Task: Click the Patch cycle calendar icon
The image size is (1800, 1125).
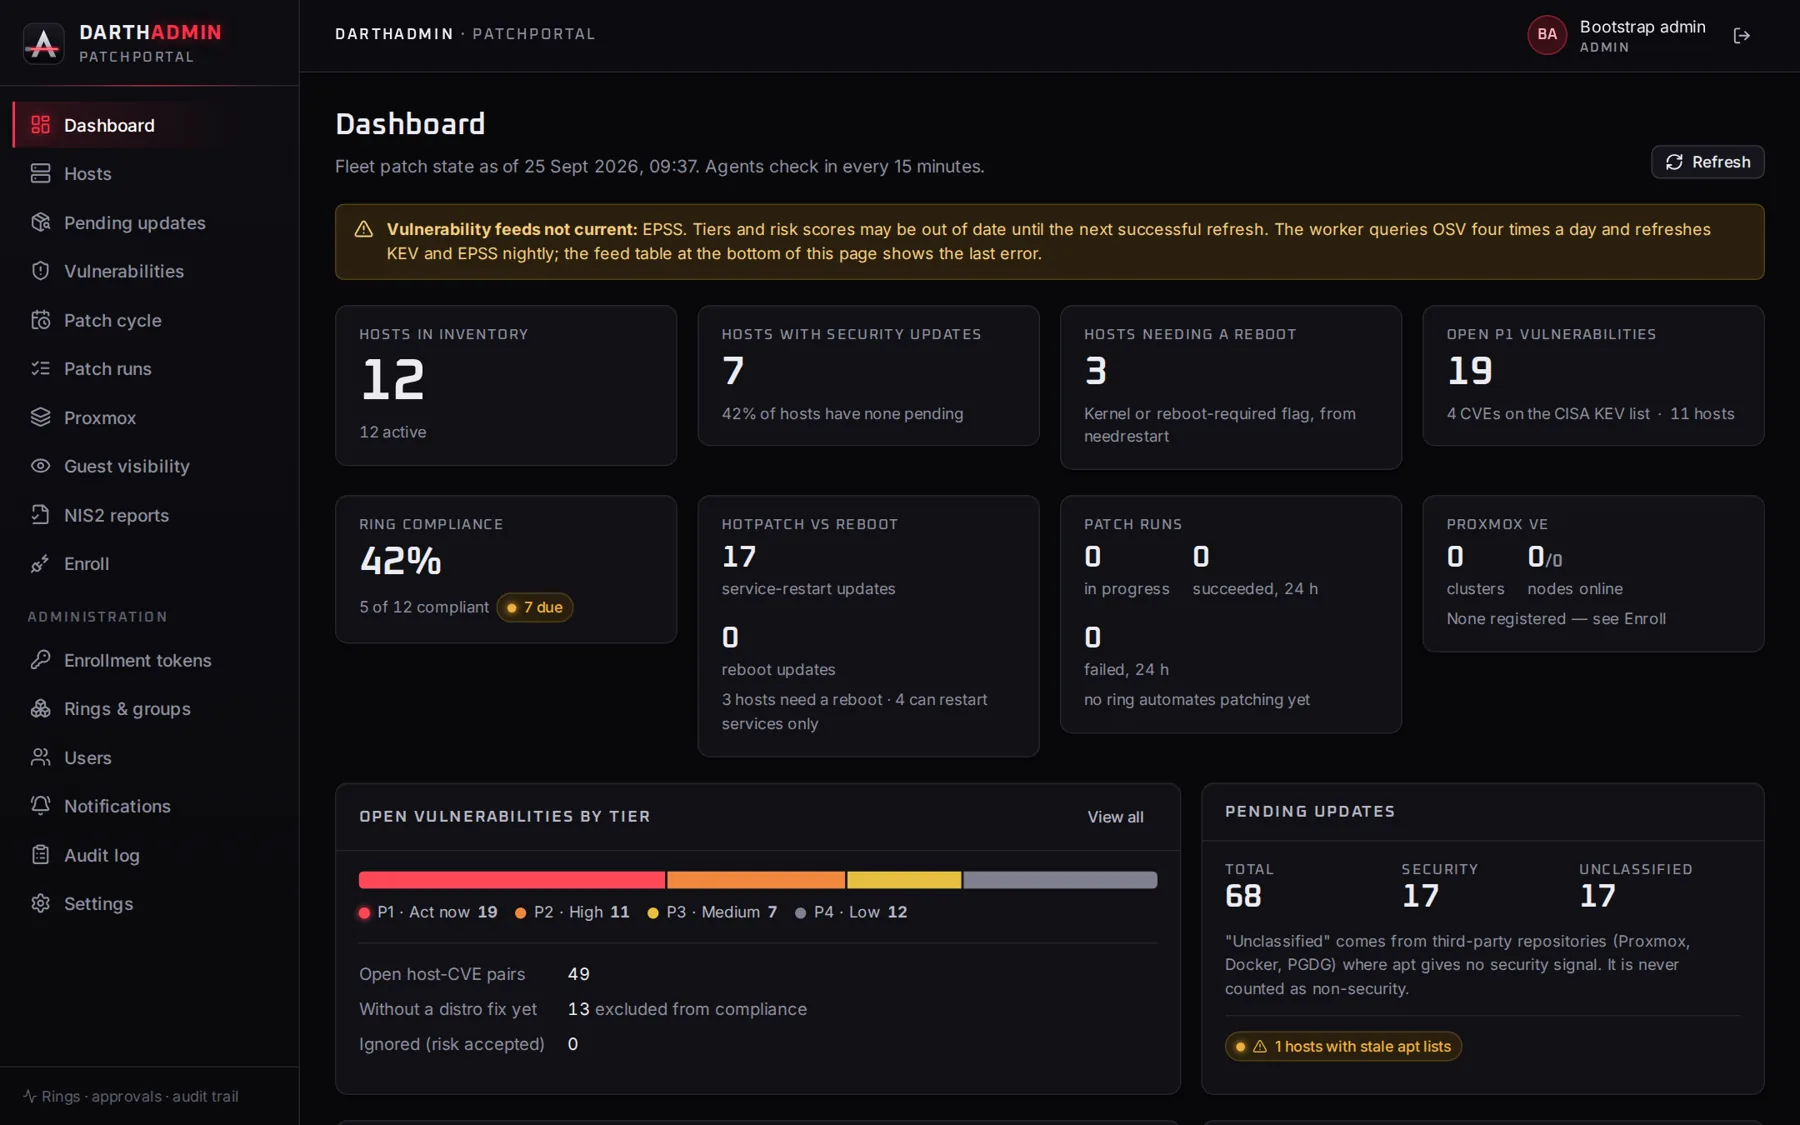Action: coord(40,320)
